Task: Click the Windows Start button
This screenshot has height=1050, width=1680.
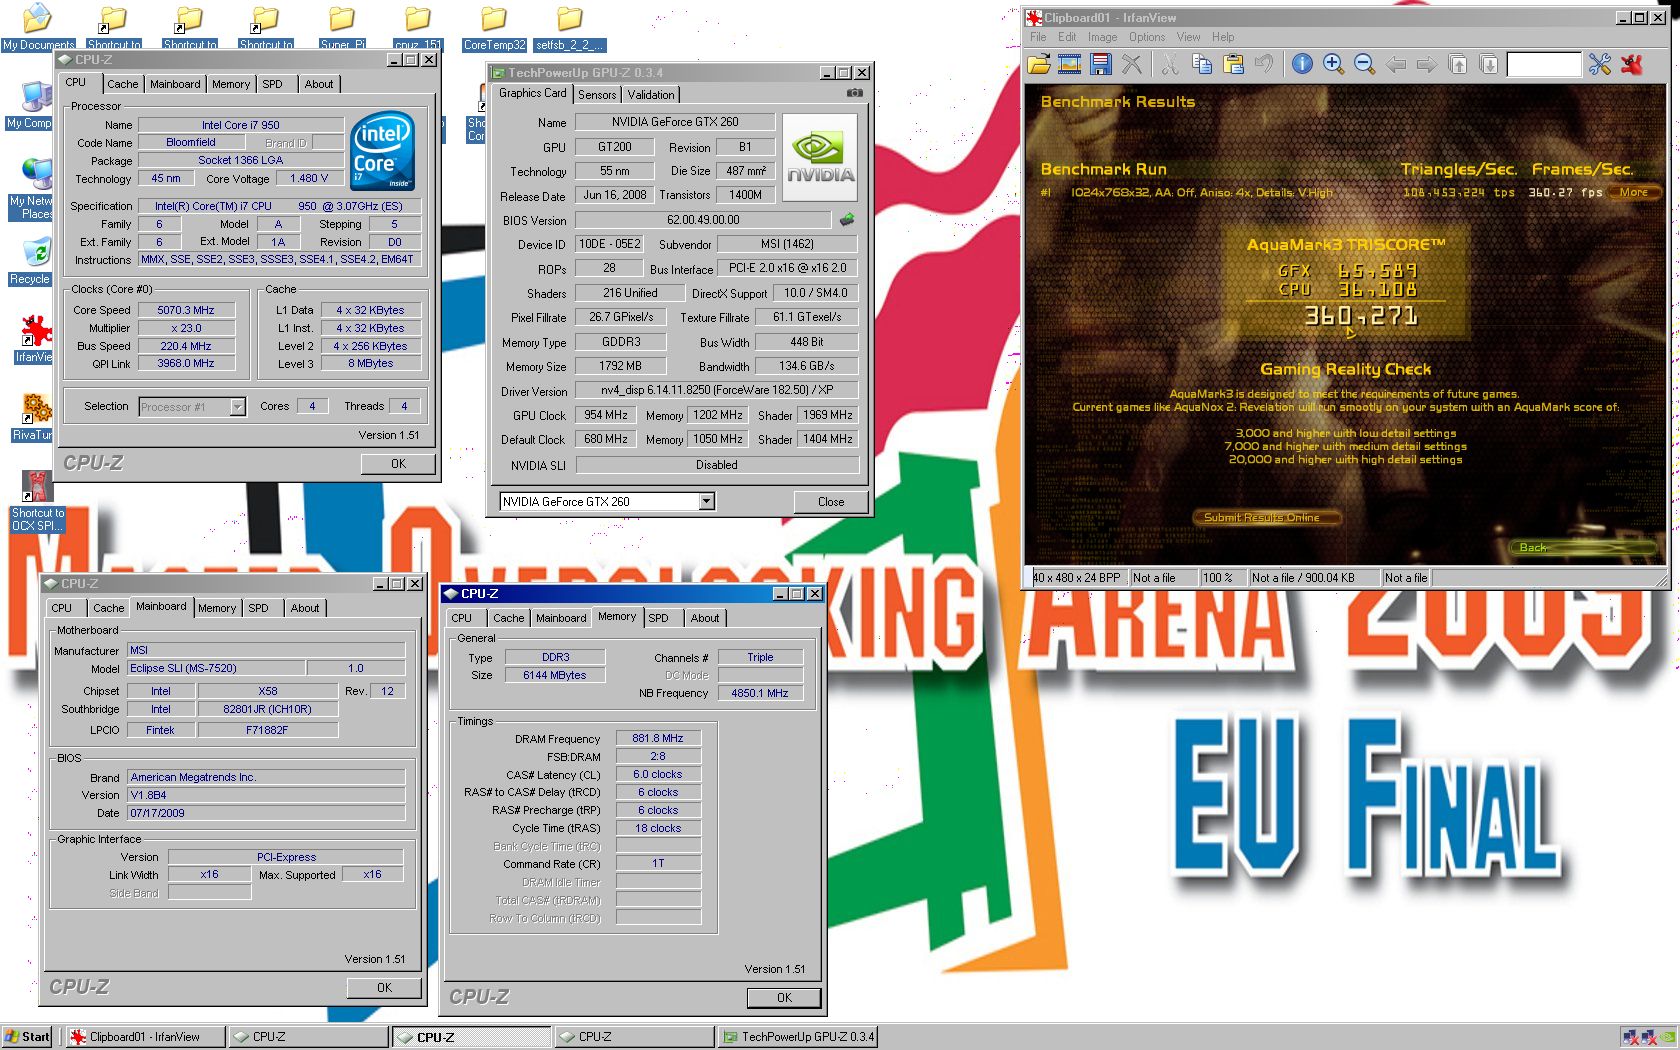Action: tap(27, 1037)
